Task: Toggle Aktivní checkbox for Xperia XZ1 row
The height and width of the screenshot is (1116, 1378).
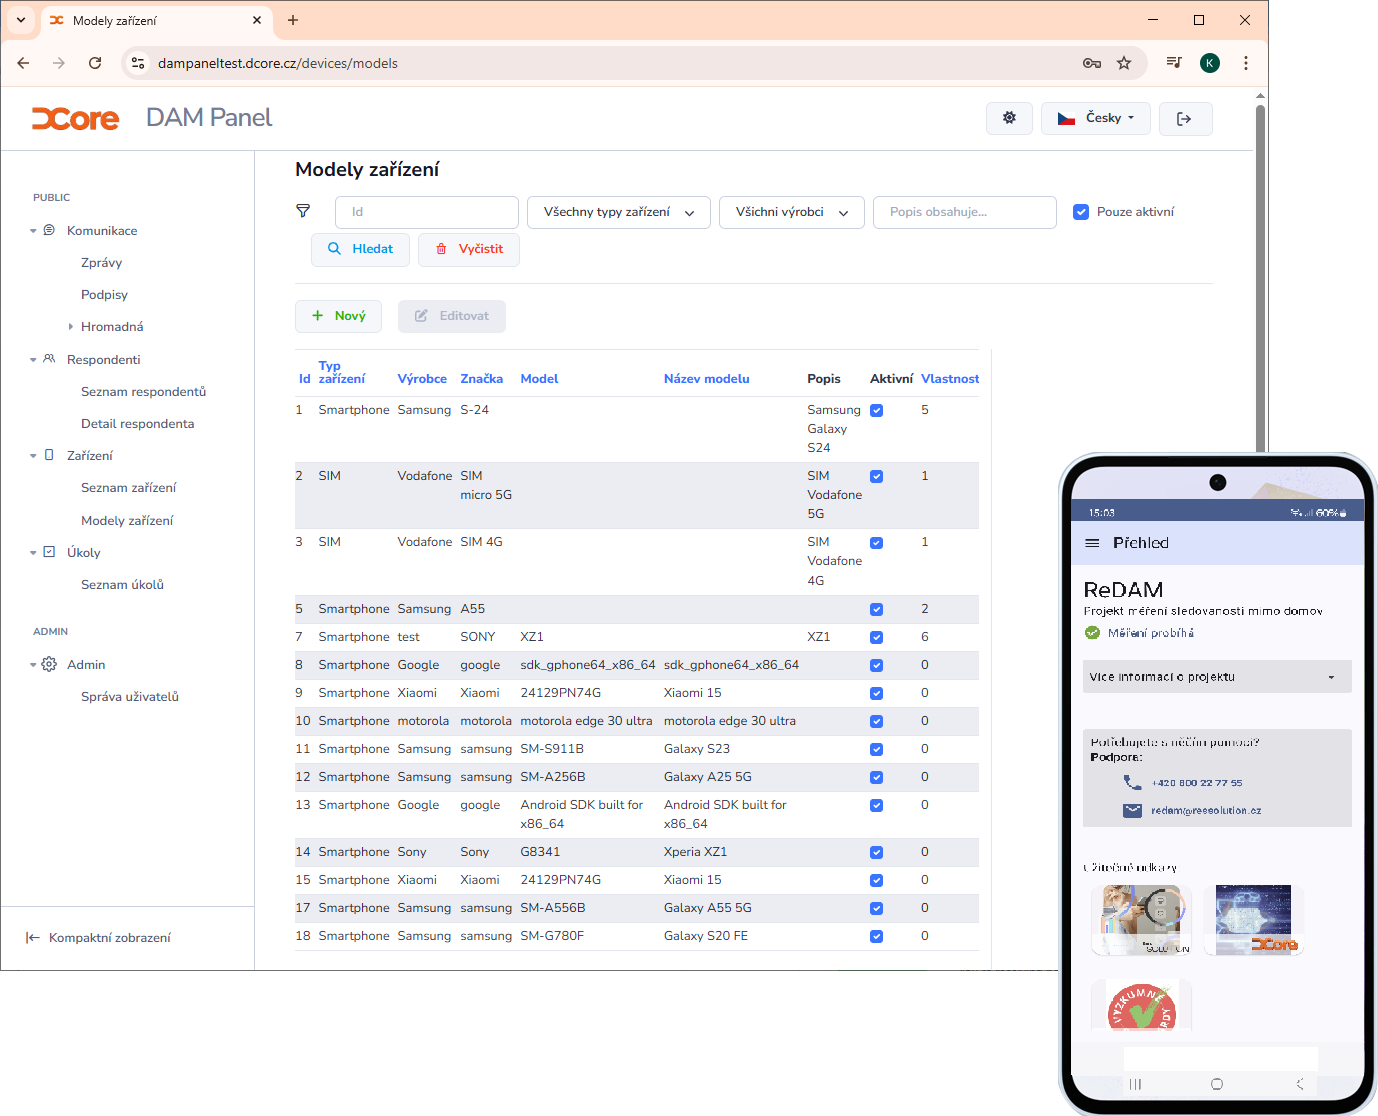Action: tap(877, 852)
